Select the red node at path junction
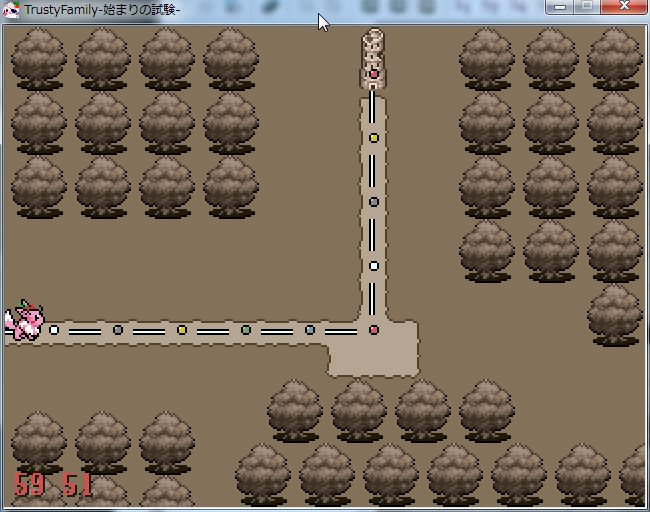 coord(374,330)
